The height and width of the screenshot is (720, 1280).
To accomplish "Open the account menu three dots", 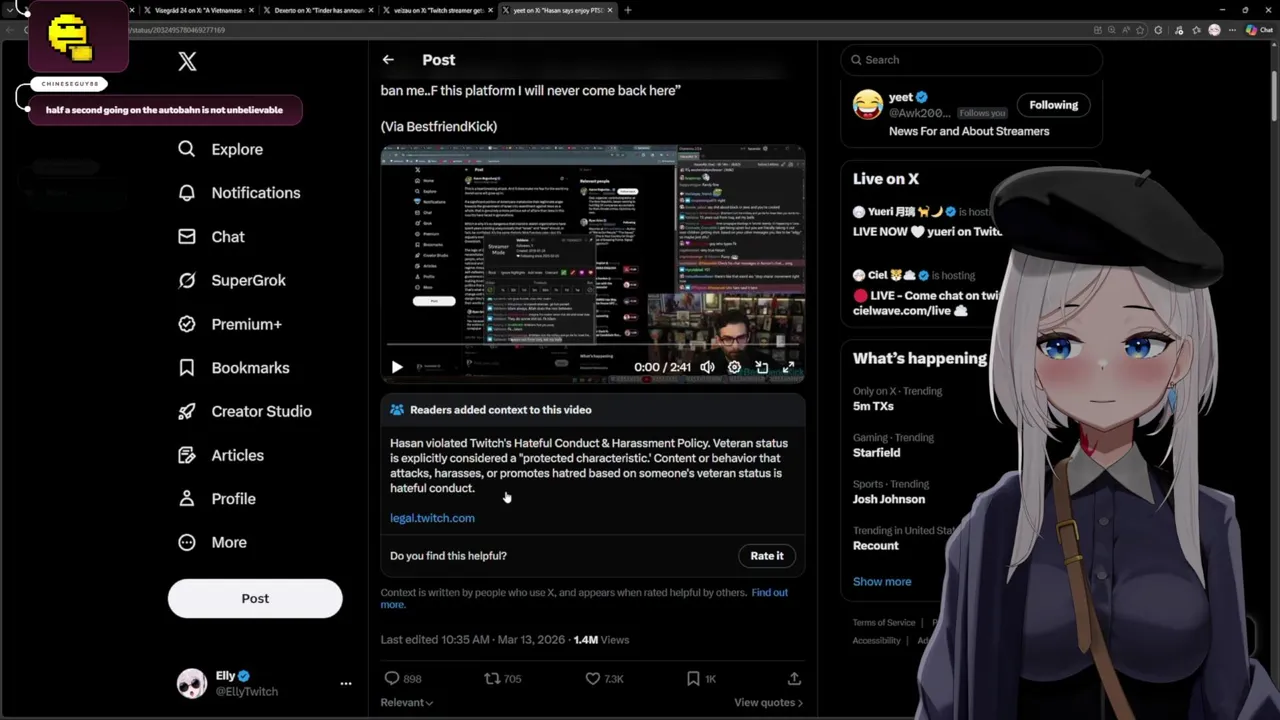I will 346,683.
